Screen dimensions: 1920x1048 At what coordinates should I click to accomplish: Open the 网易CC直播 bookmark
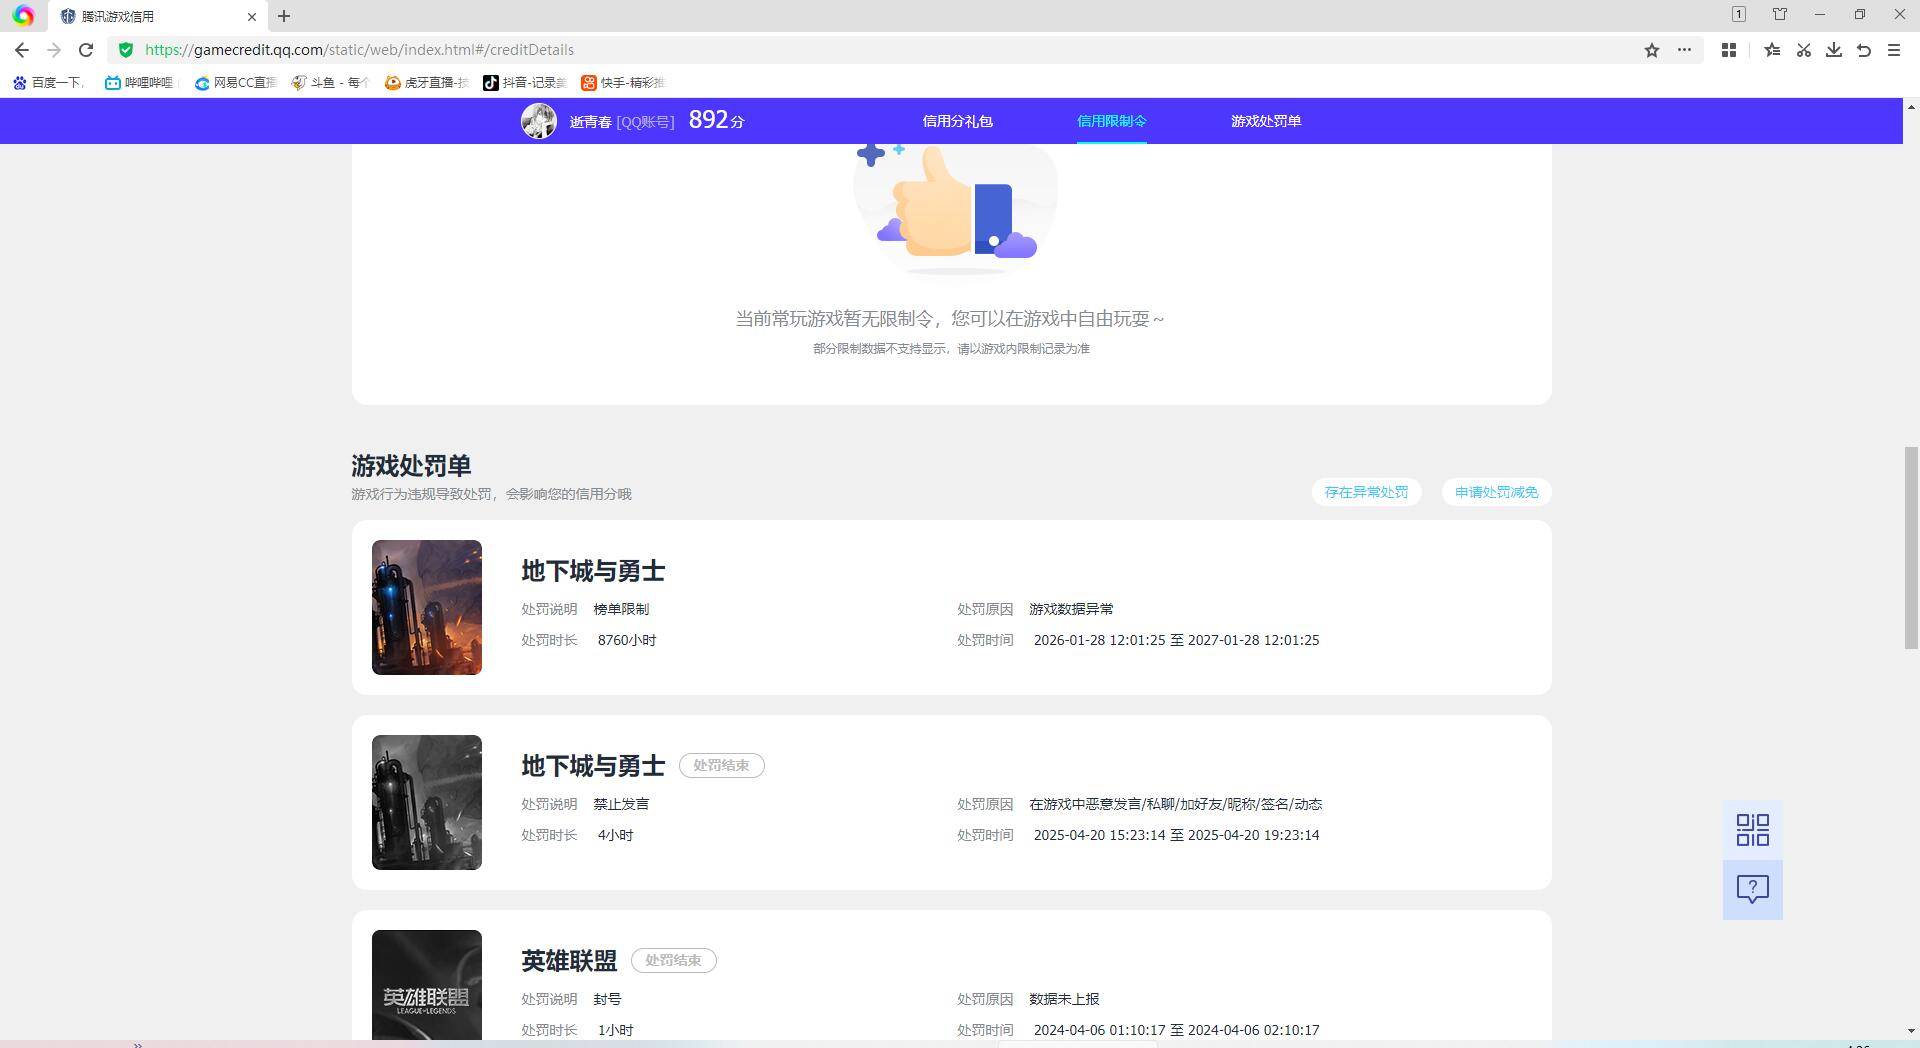(x=234, y=82)
